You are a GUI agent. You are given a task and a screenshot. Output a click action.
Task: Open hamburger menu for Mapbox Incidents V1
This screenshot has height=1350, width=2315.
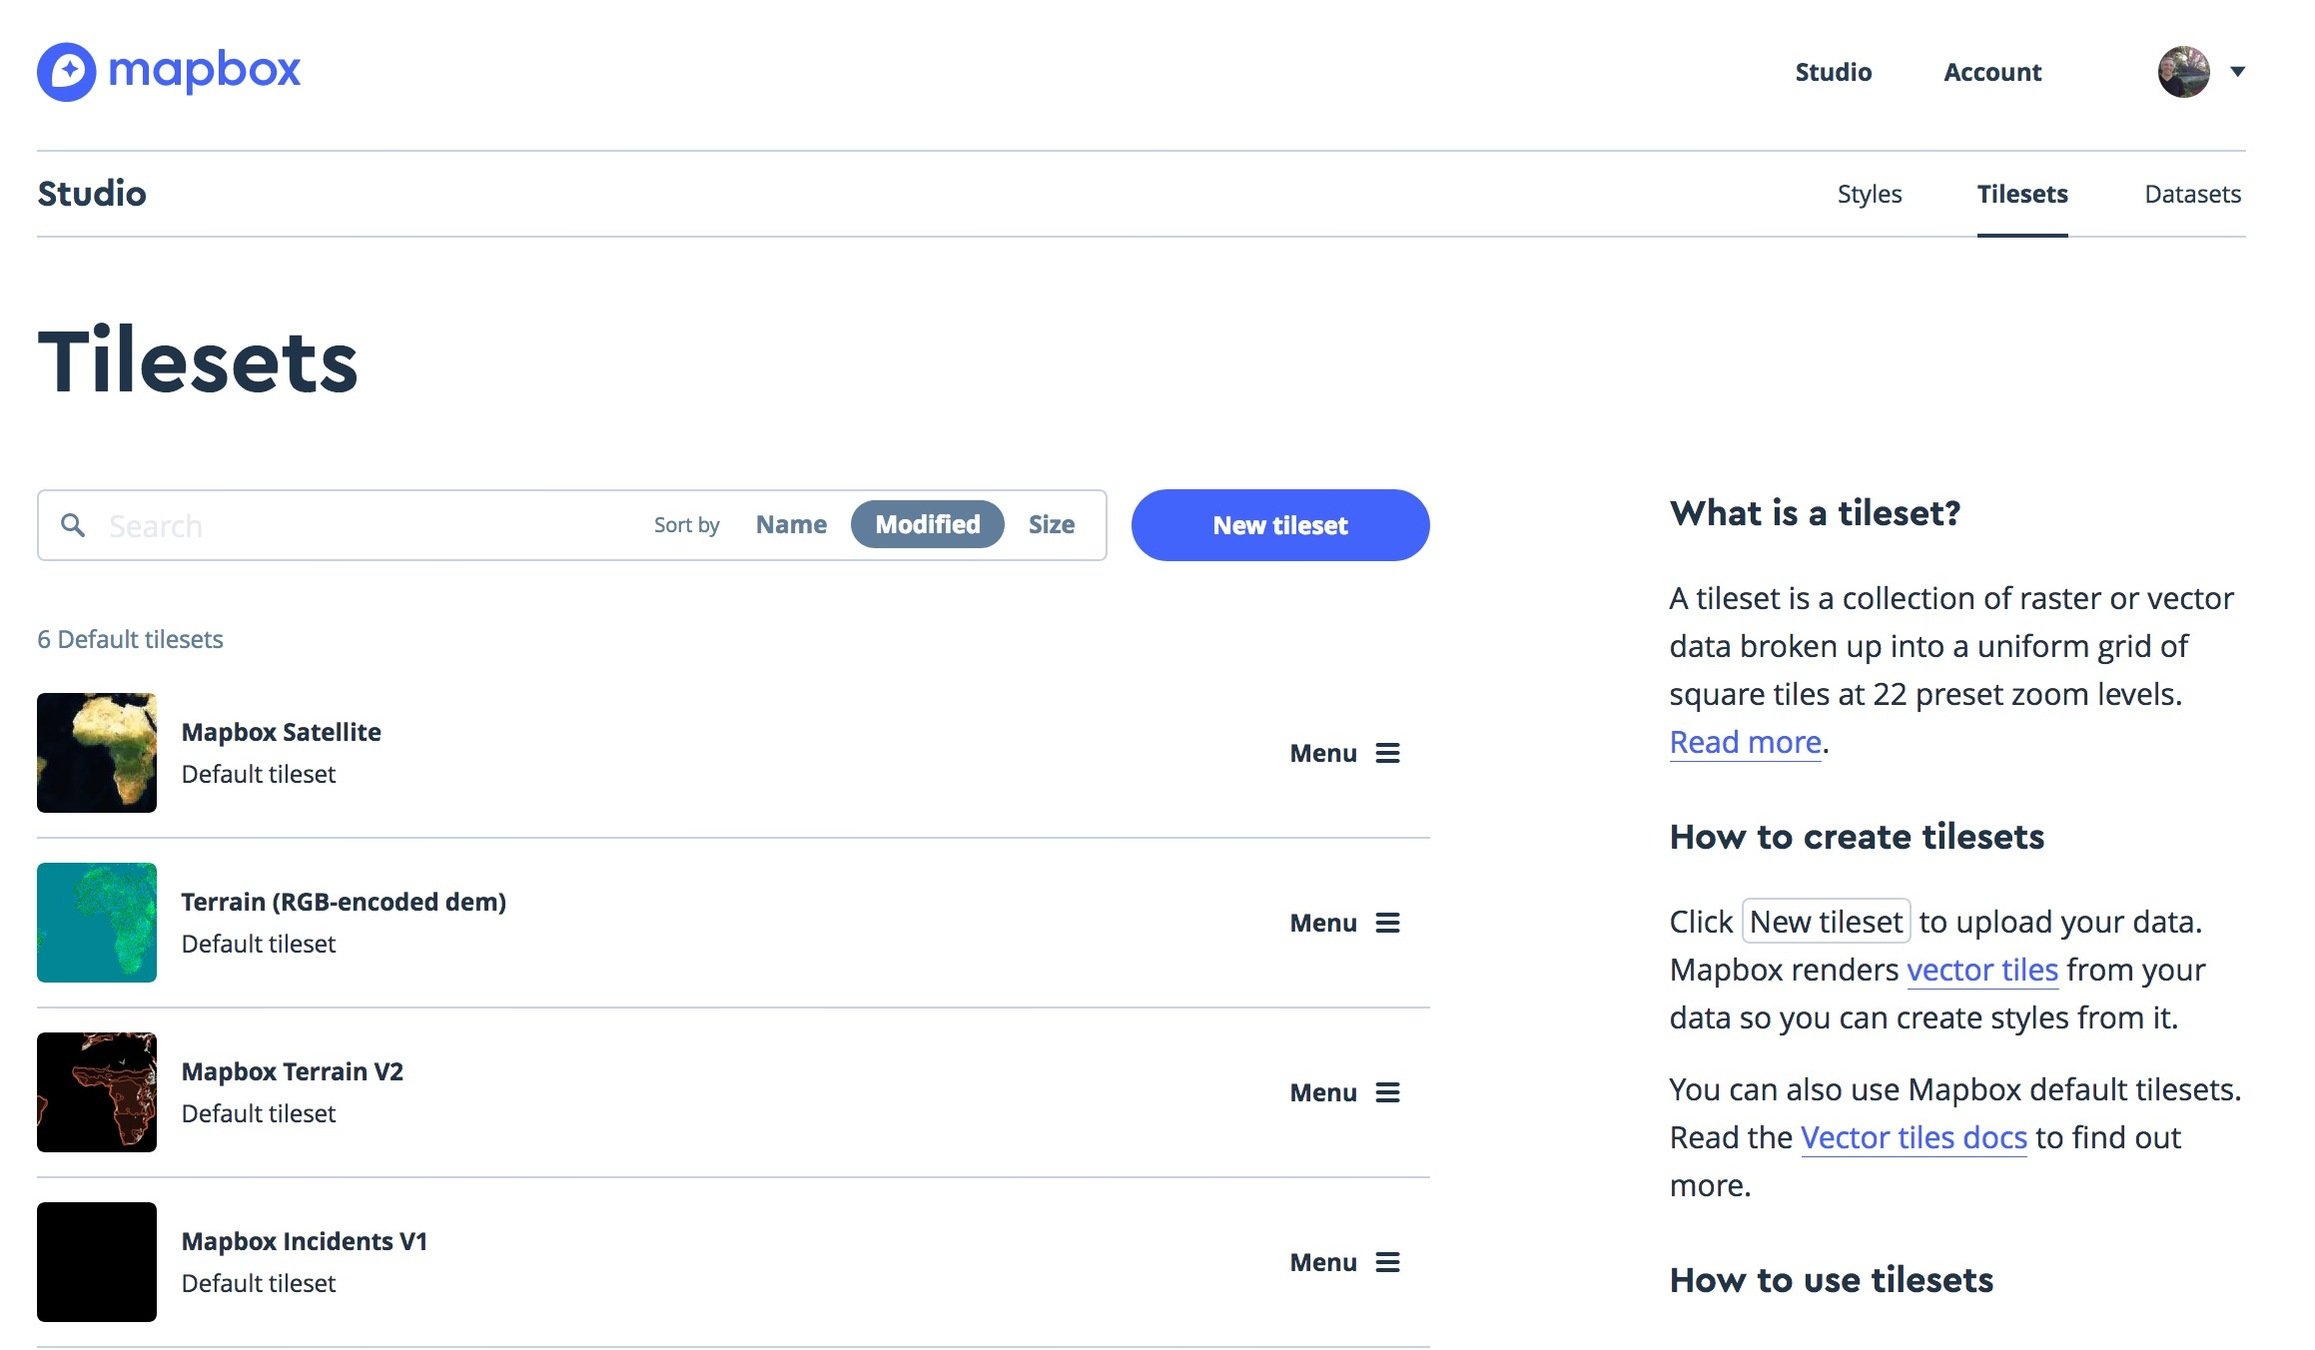tap(1387, 1263)
